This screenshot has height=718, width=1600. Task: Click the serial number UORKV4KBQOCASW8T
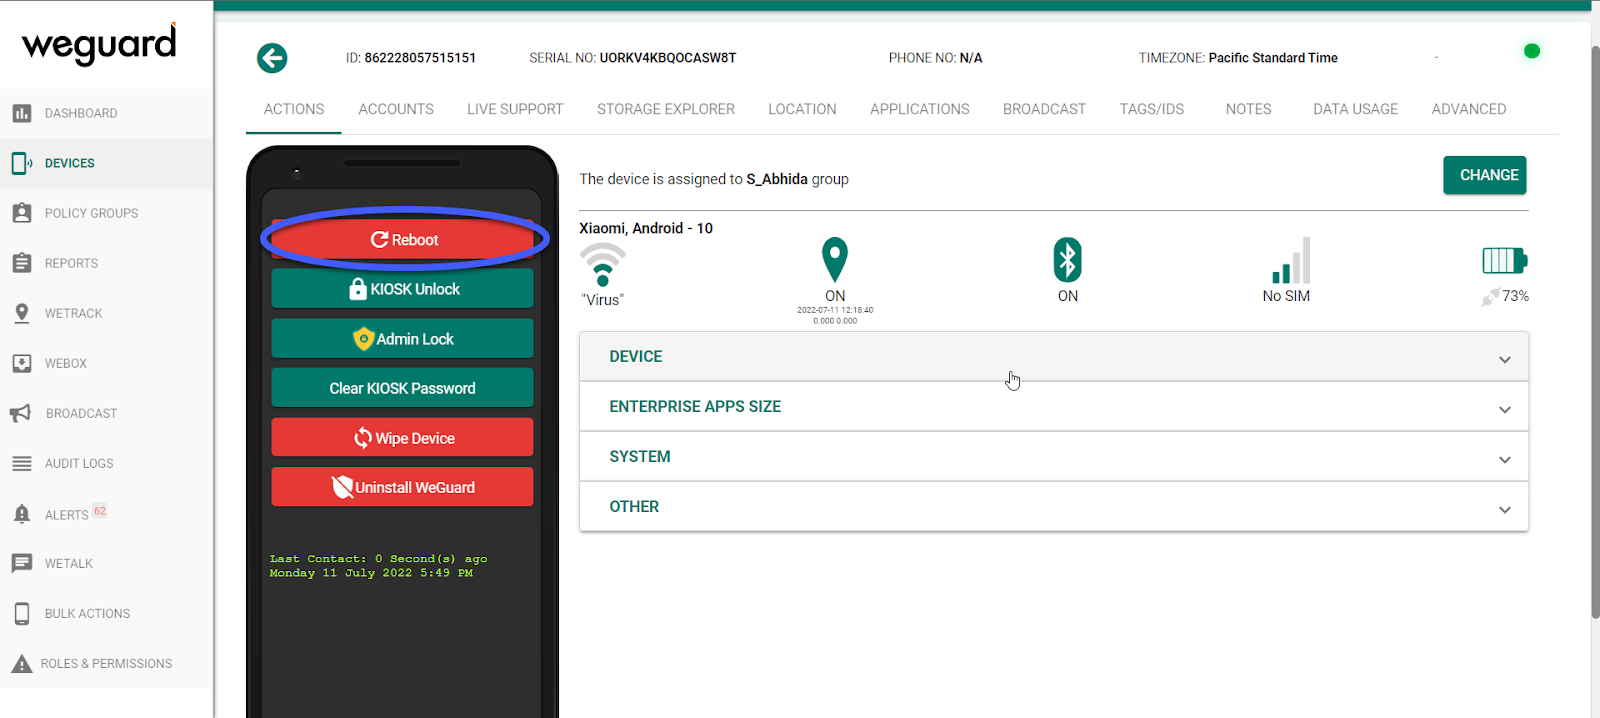tap(667, 58)
